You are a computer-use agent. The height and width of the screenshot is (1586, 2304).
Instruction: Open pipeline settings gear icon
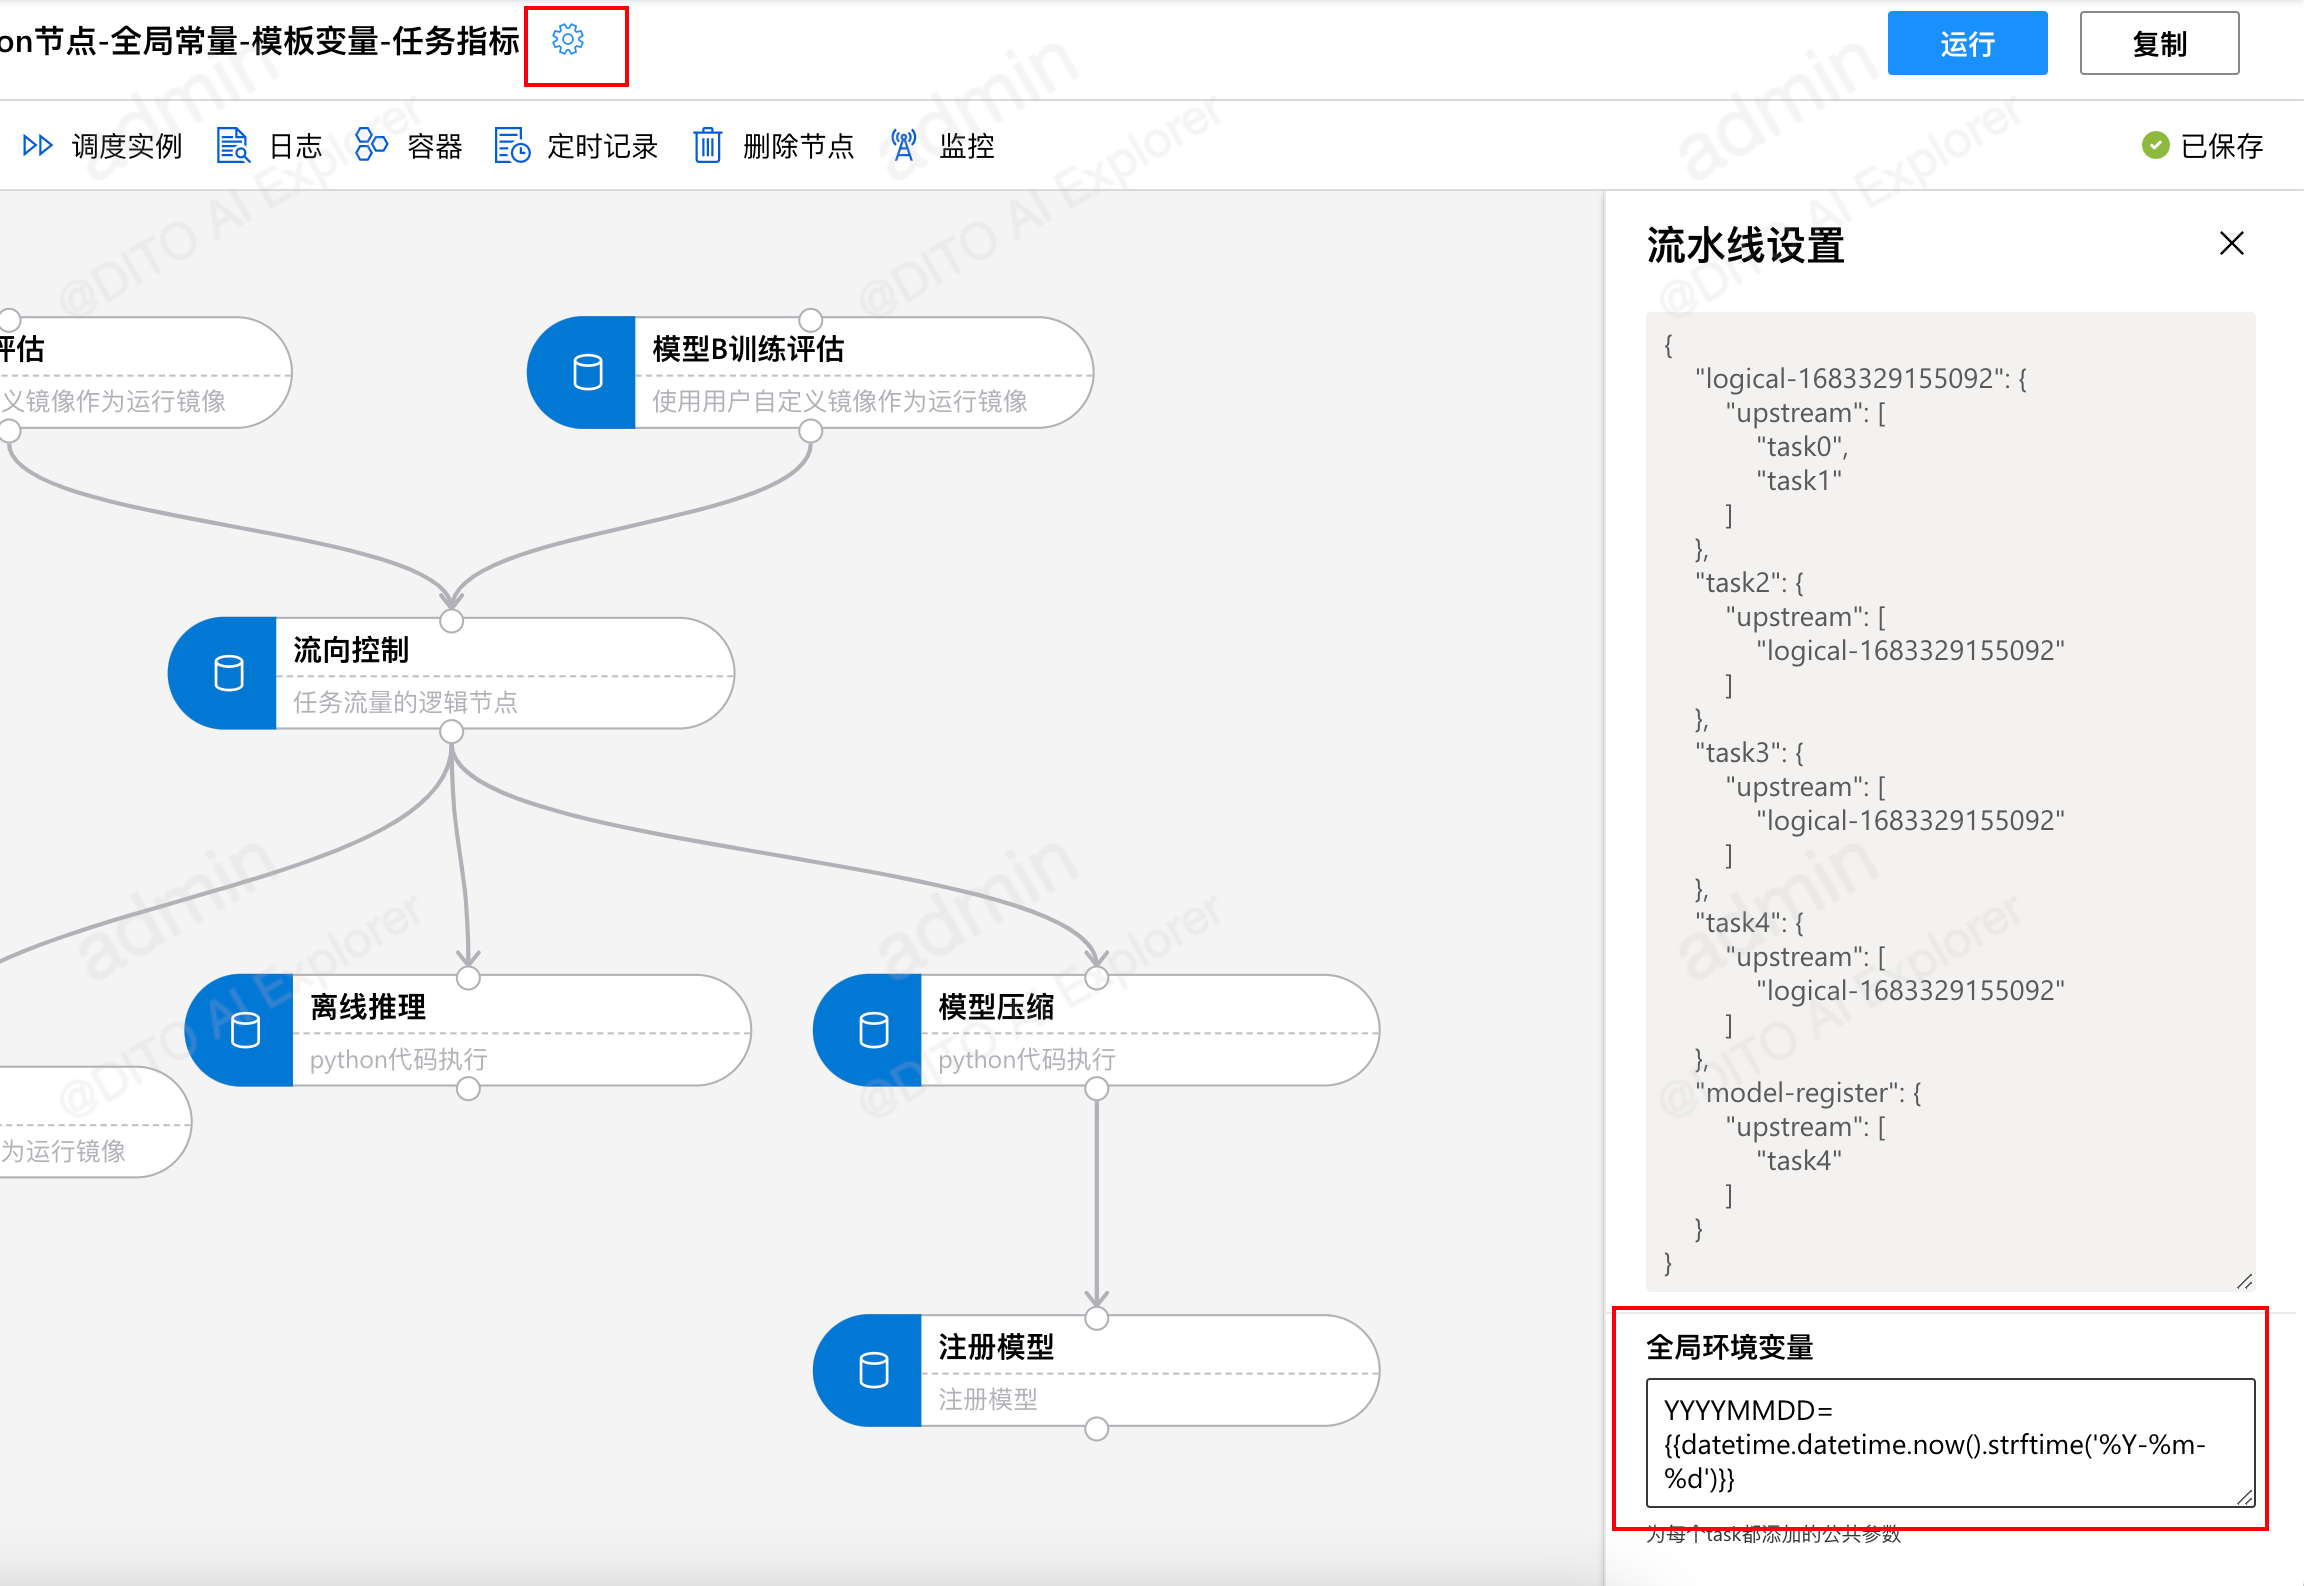click(x=567, y=40)
